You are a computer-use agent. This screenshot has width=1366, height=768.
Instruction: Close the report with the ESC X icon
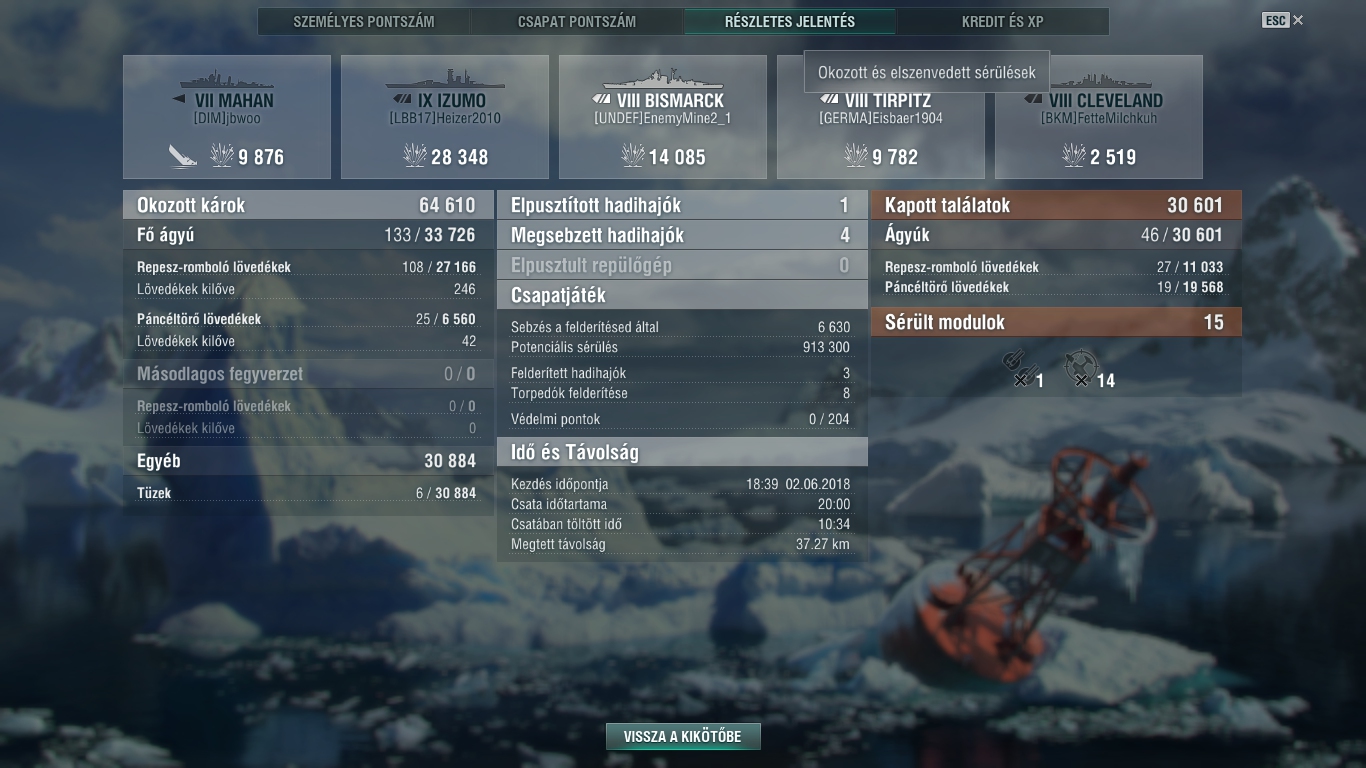coord(1283,20)
